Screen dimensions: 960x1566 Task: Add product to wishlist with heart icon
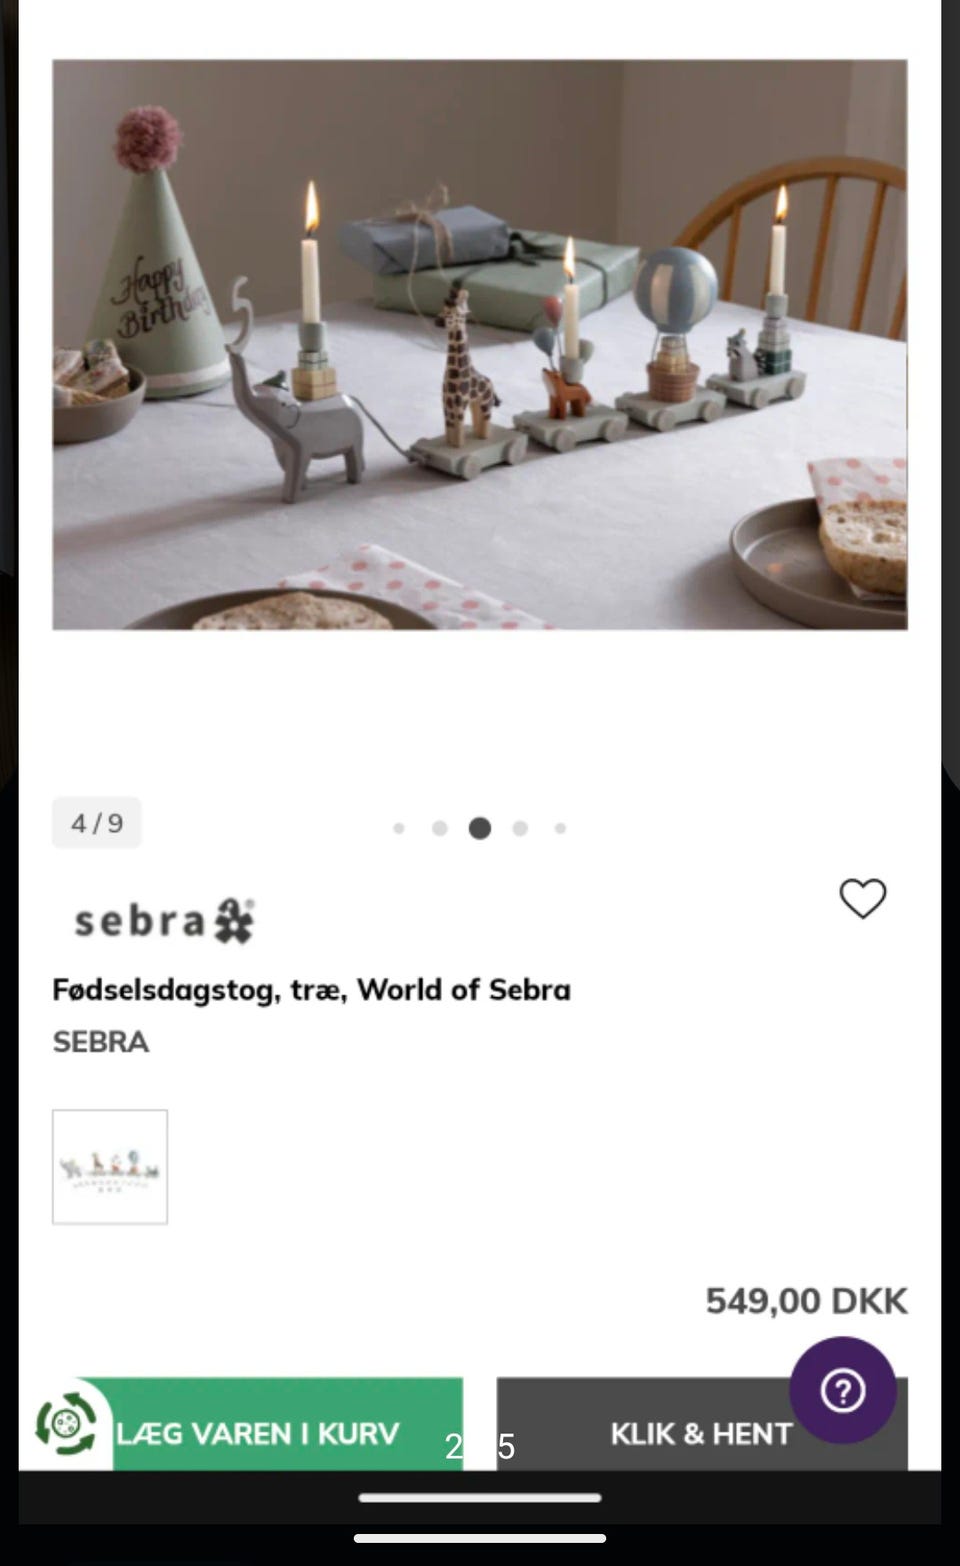862,898
